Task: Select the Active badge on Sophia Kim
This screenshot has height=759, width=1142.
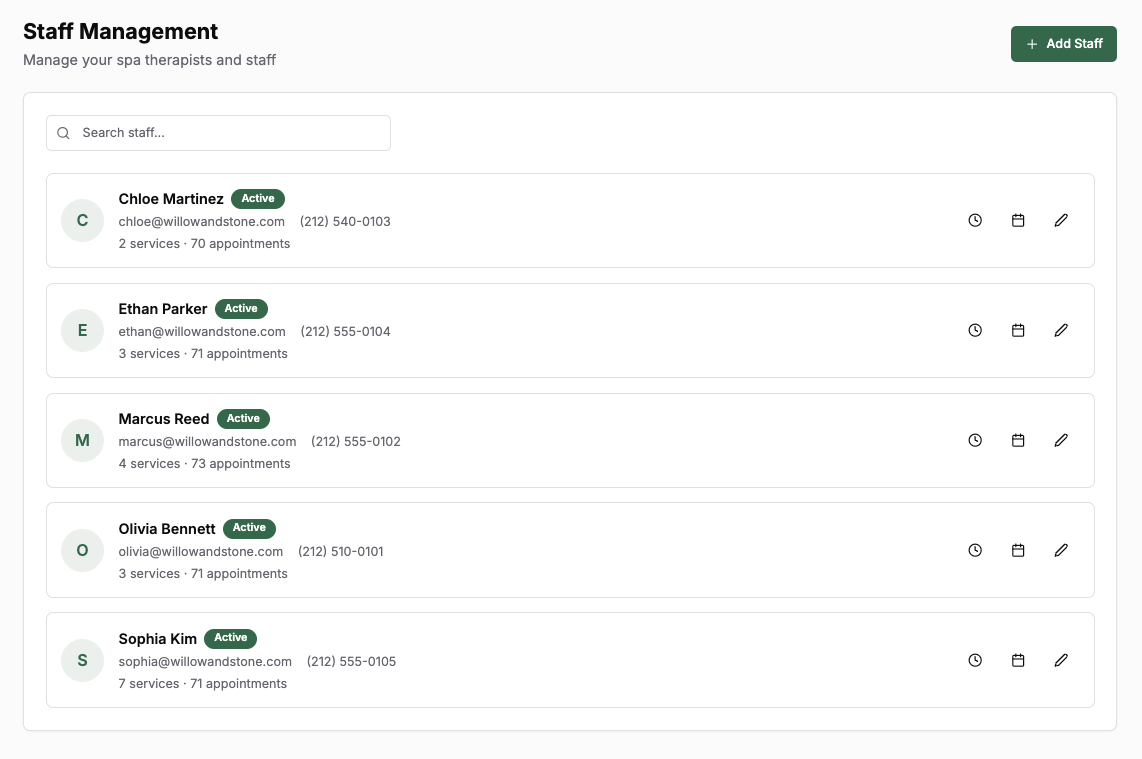Action: coord(231,637)
